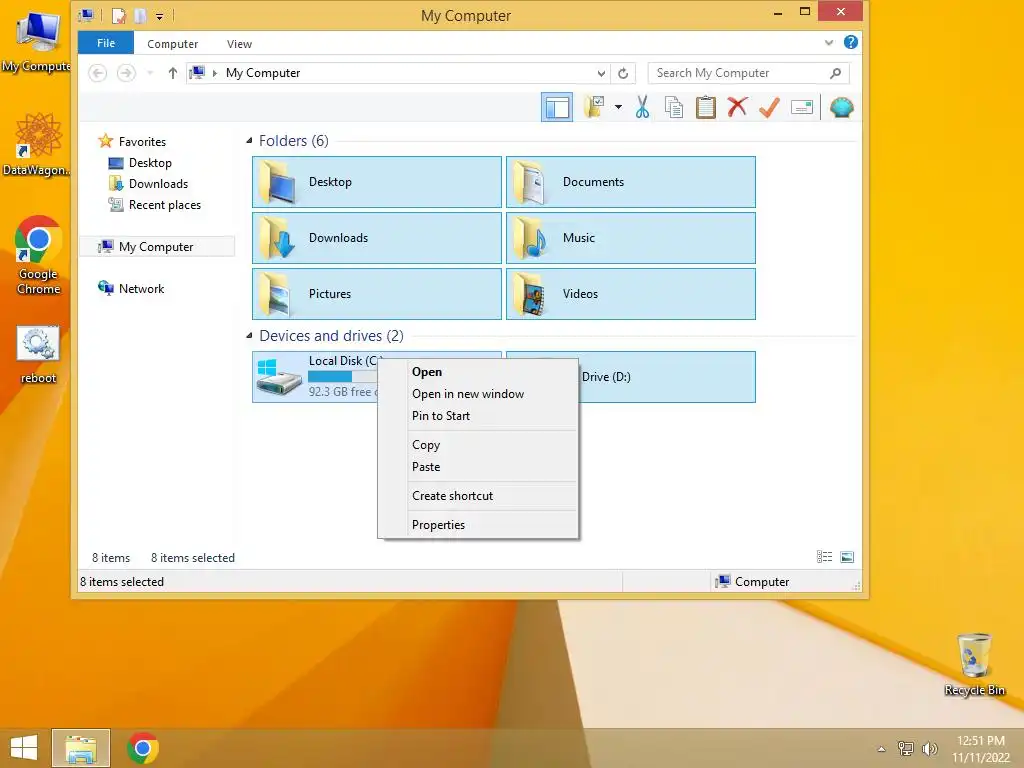The height and width of the screenshot is (768, 1024).
Task: Expand the address bar path arrow
Action: click(215, 73)
